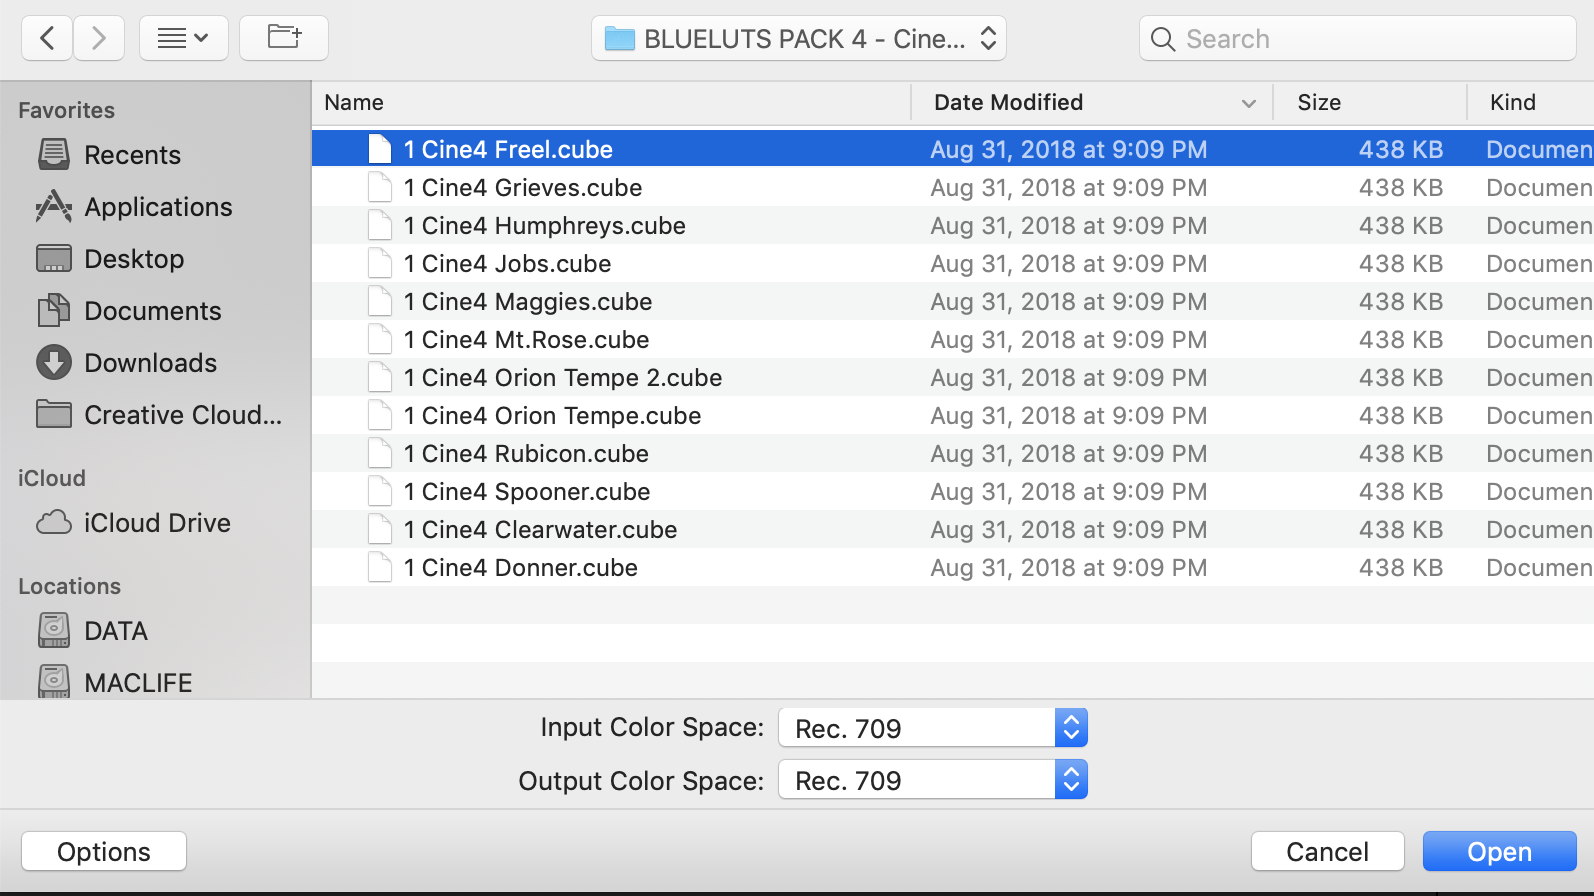The height and width of the screenshot is (896, 1594).
Task: Open the Applications folder from the sidebar
Action: 157,207
